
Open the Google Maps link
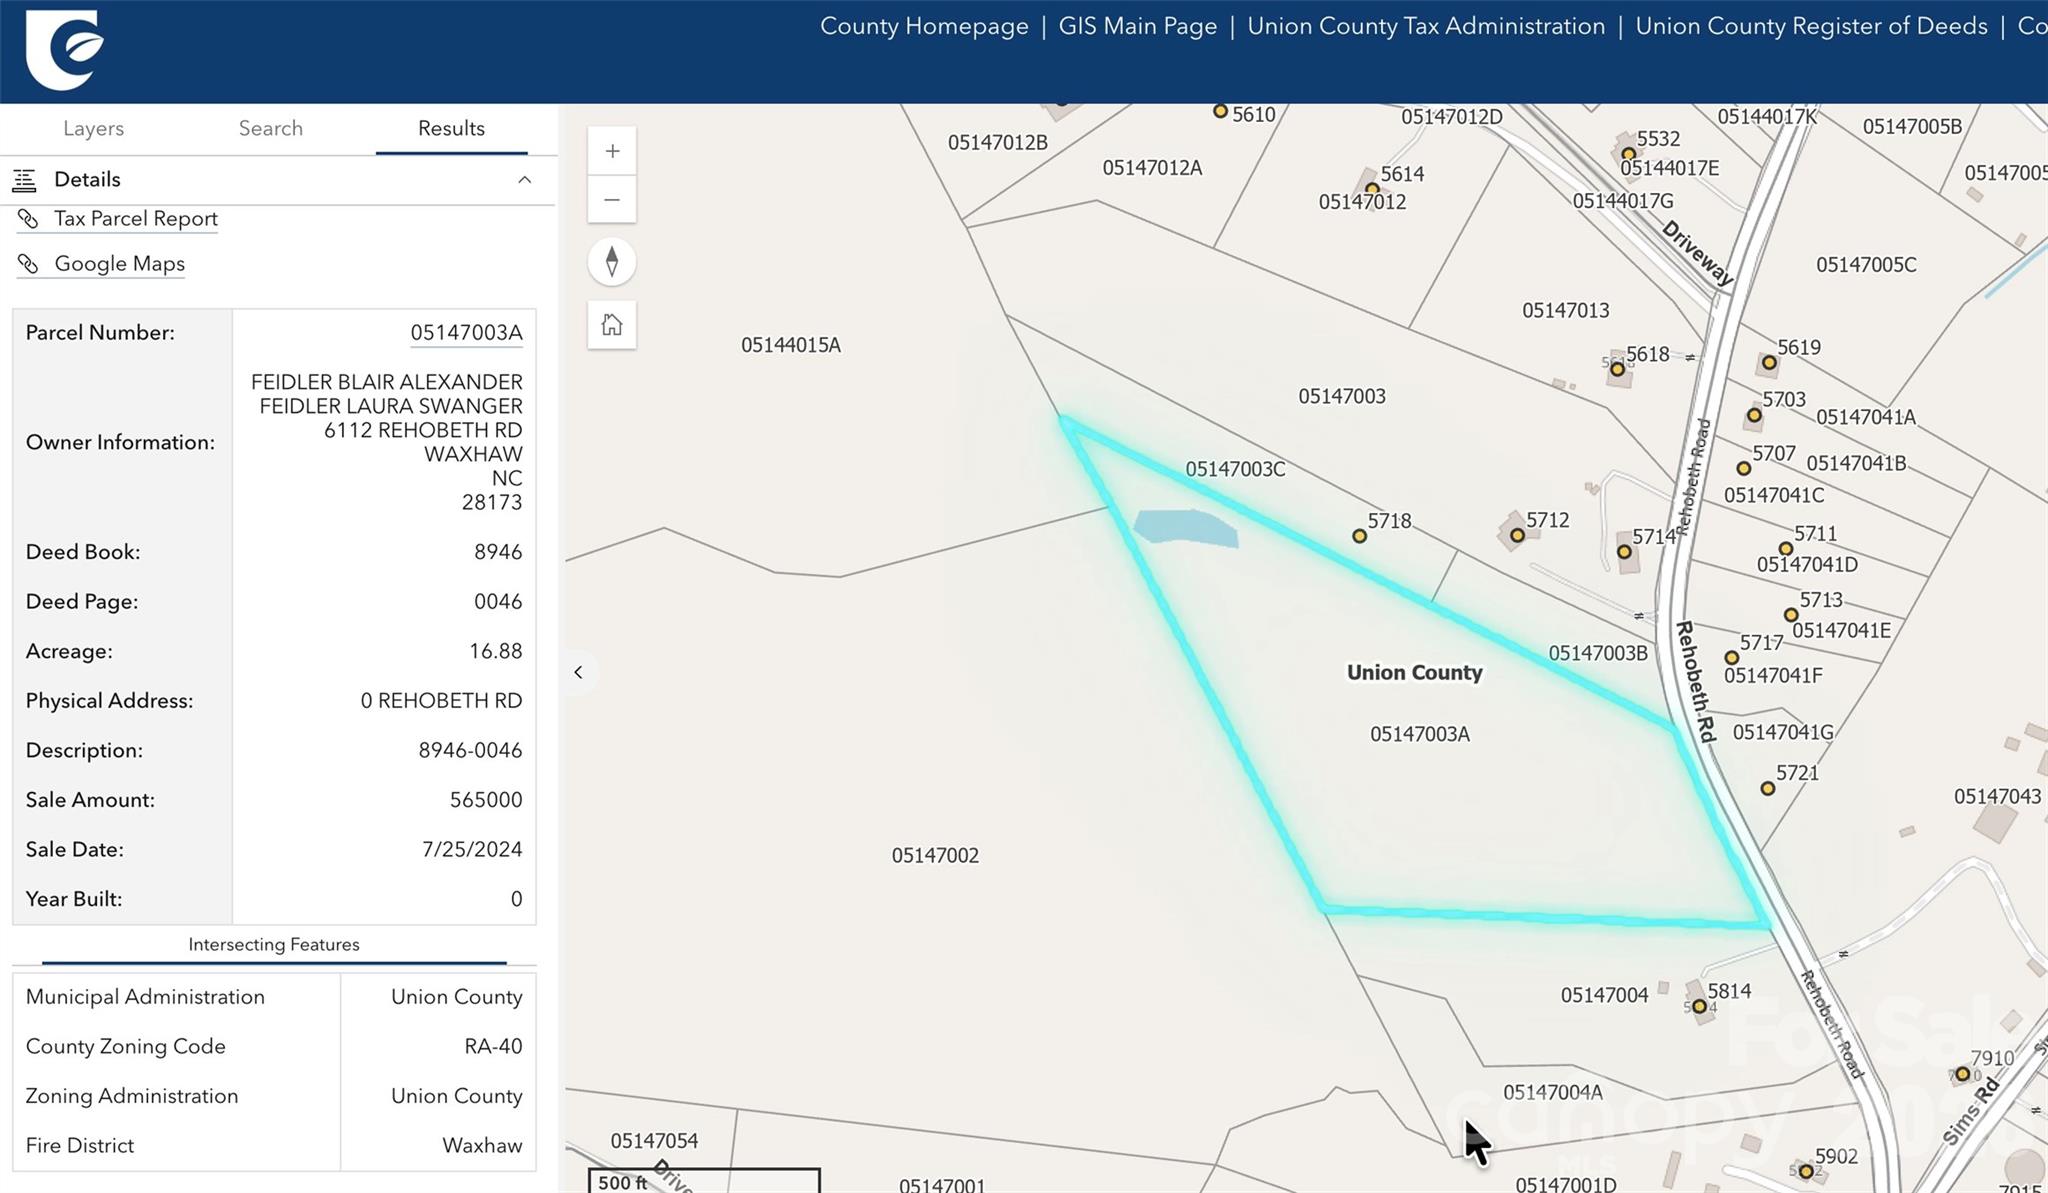pyautogui.click(x=119, y=264)
